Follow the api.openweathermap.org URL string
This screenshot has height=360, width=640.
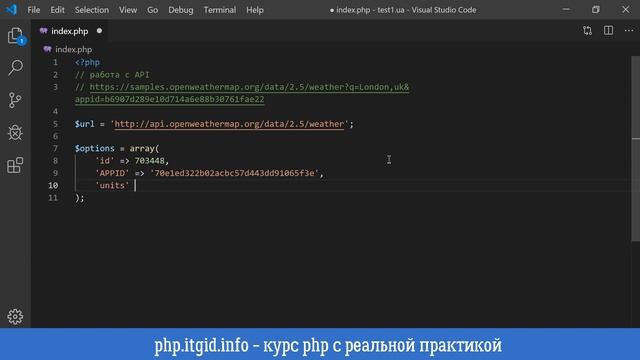229,124
